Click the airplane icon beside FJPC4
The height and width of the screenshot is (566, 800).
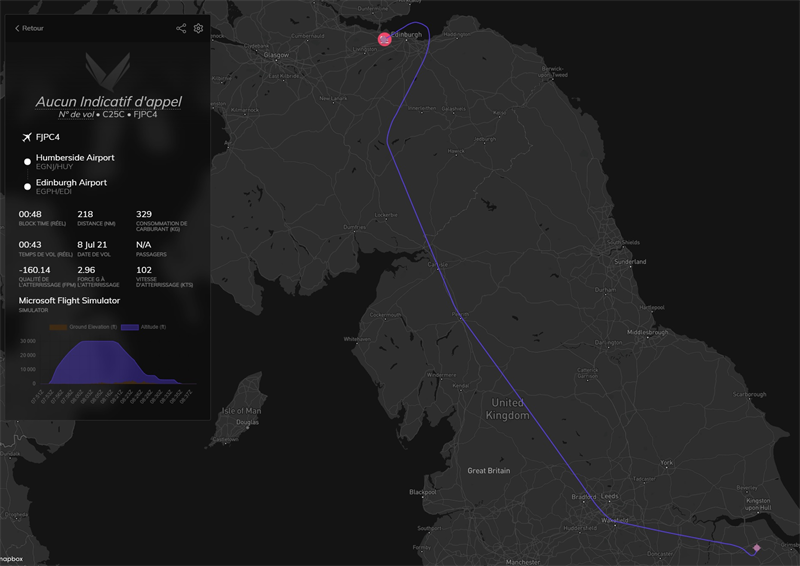(x=26, y=137)
